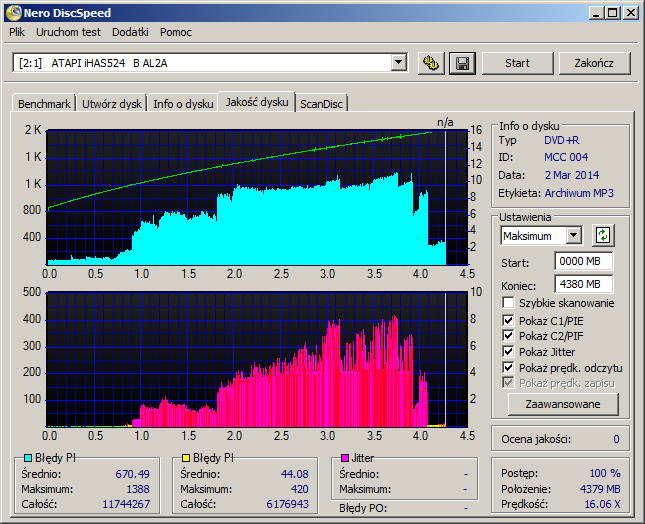Disable Pokaż C1/PIE checkbox
Image resolution: width=645 pixels, height=524 pixels.
(x=508, y=320)
